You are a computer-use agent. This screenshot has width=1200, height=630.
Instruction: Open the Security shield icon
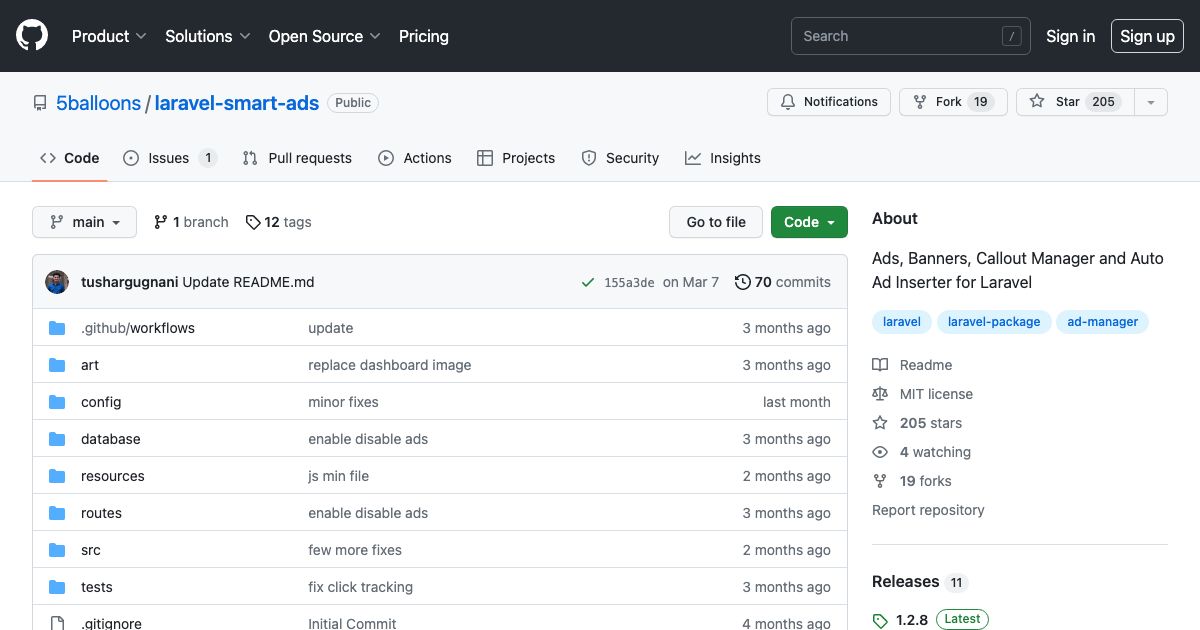point(588,158)
